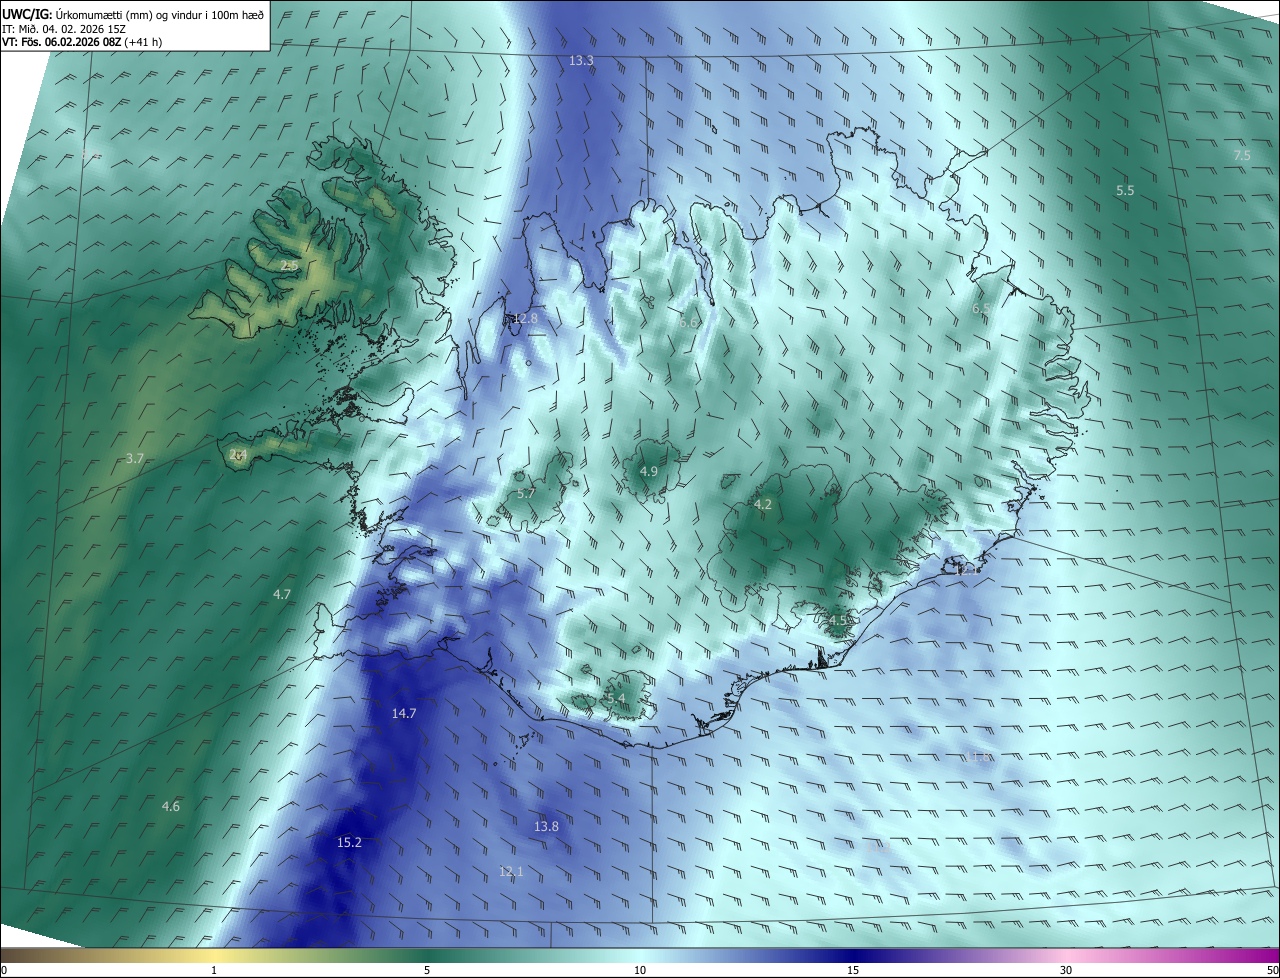Click the 12.8 value label on the map
The height and width of the screenshot is (978, 1280).
(x=525, y=319)
